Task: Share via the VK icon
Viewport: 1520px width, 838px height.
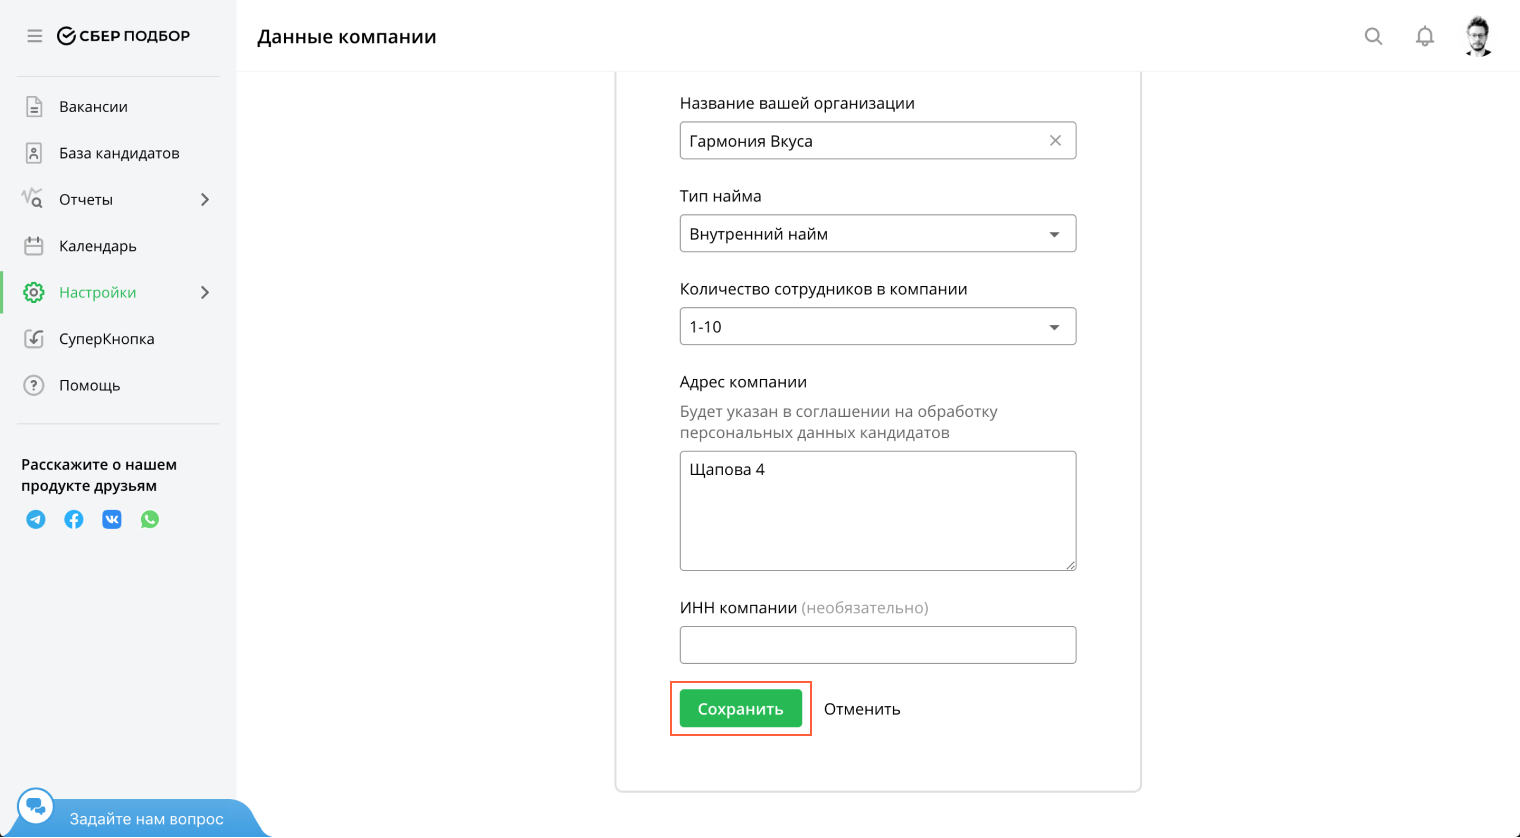Action: coord(112,519)
